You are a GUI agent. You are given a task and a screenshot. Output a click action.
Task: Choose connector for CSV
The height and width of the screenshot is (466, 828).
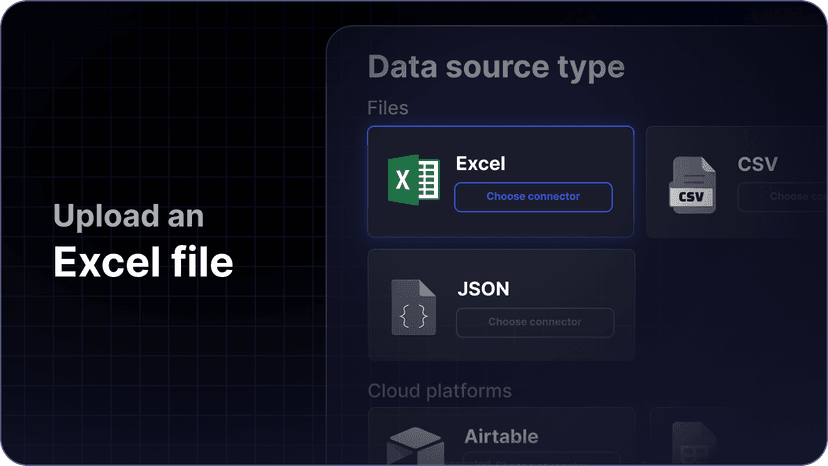coord(783,197)
